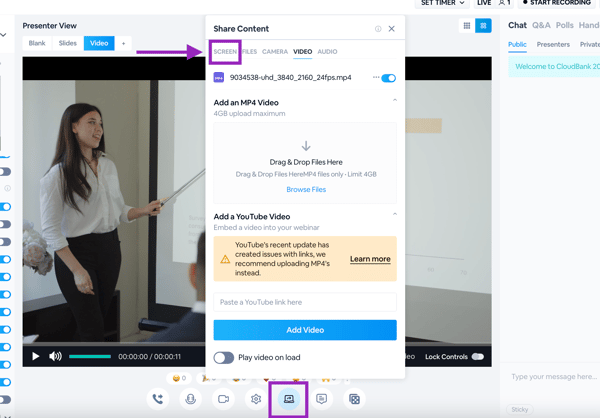
Task: Switch to the SCREEN tab
Action: (225, 52)
